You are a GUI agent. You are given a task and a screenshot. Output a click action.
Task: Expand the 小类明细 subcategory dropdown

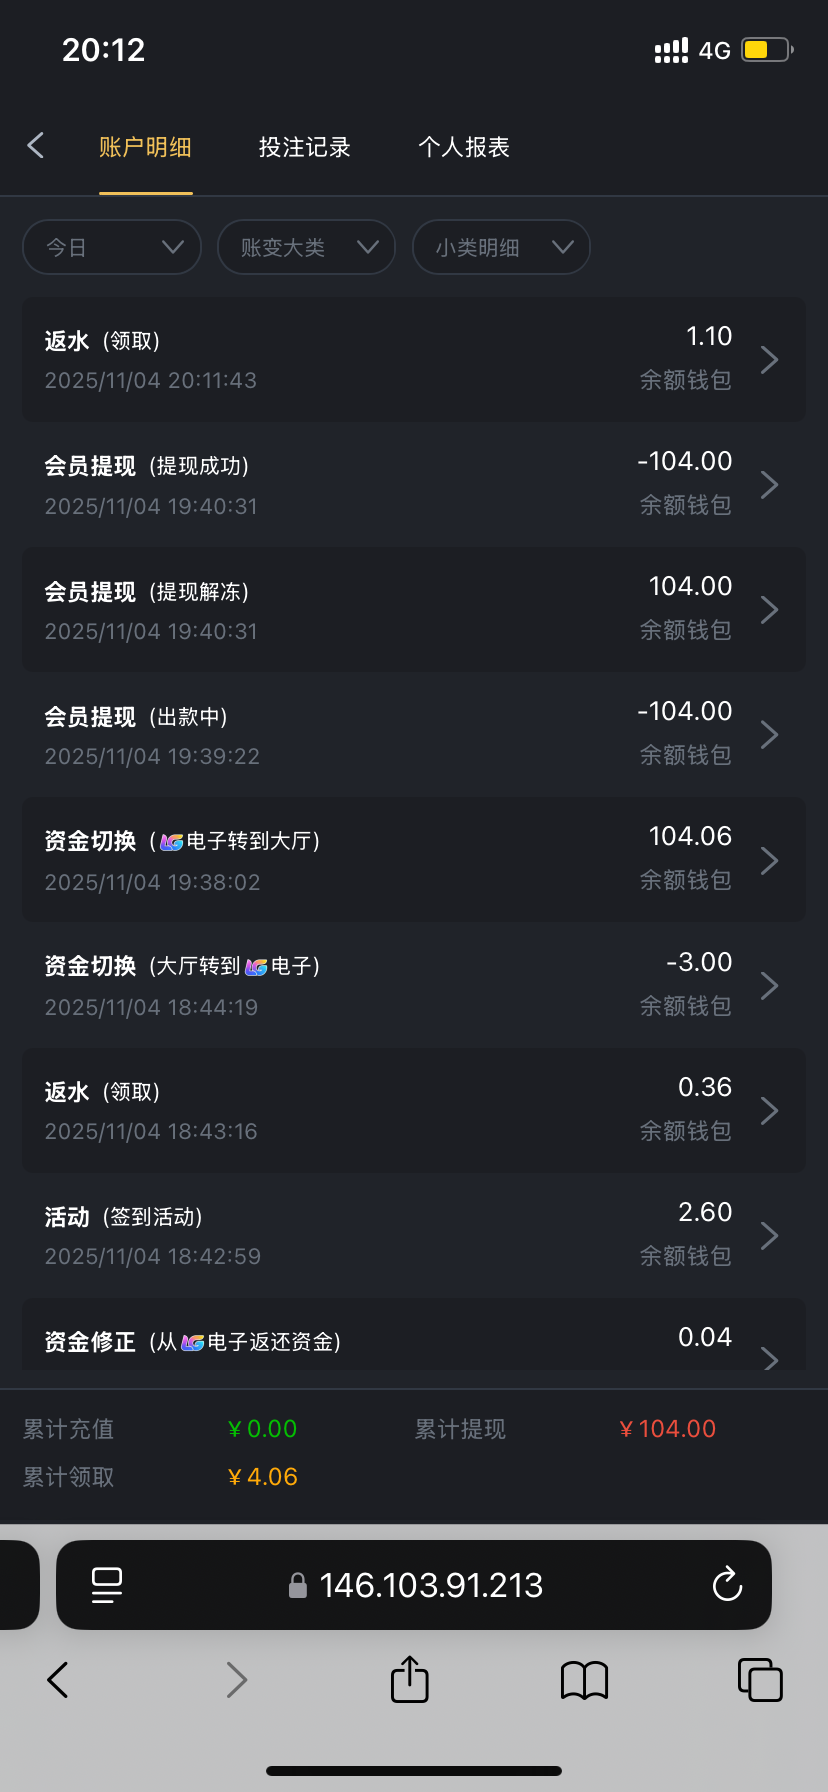click(501, 247)
